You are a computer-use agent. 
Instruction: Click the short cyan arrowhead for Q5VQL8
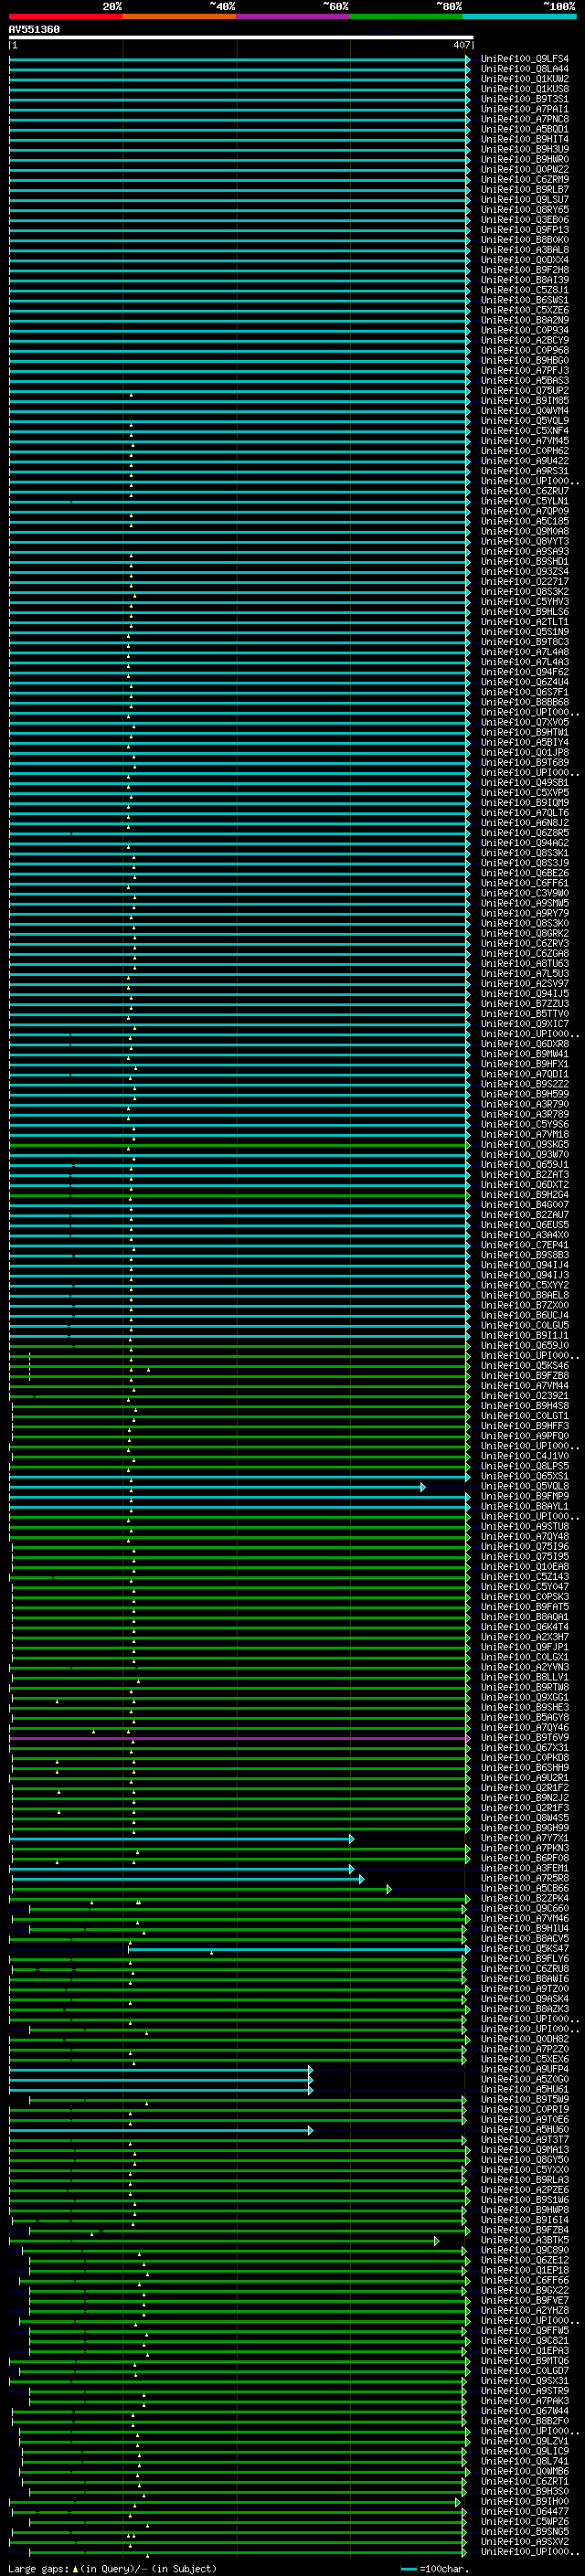click(x=423, y=1487)
